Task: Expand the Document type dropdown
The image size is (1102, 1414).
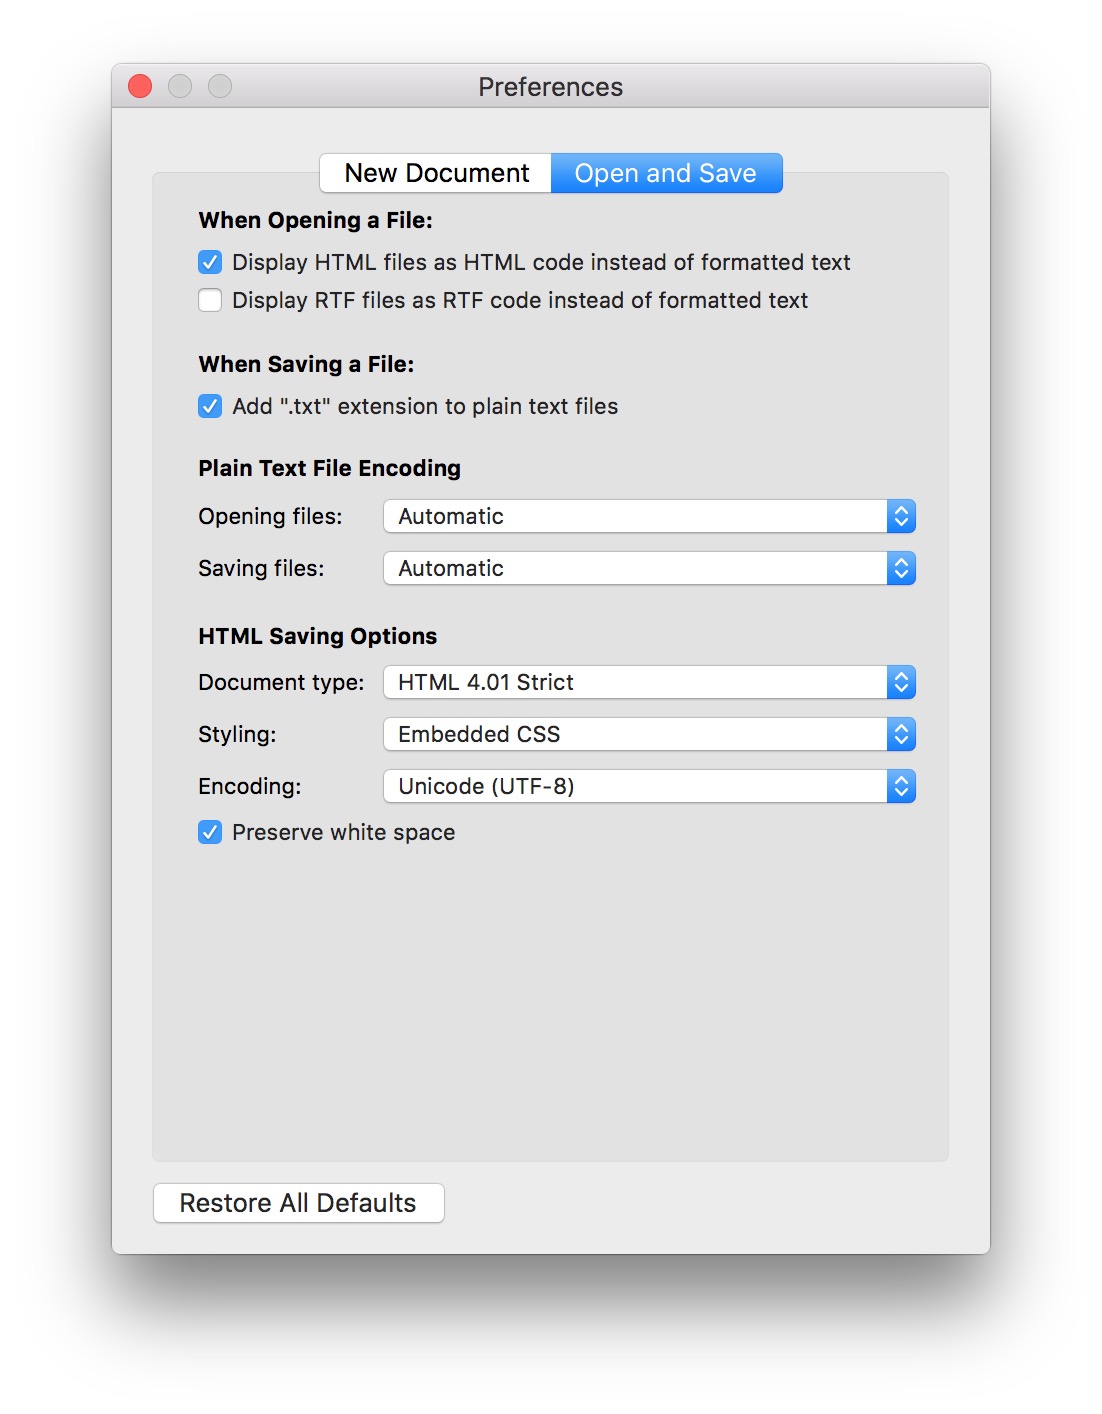Action: tap(636, 682)
